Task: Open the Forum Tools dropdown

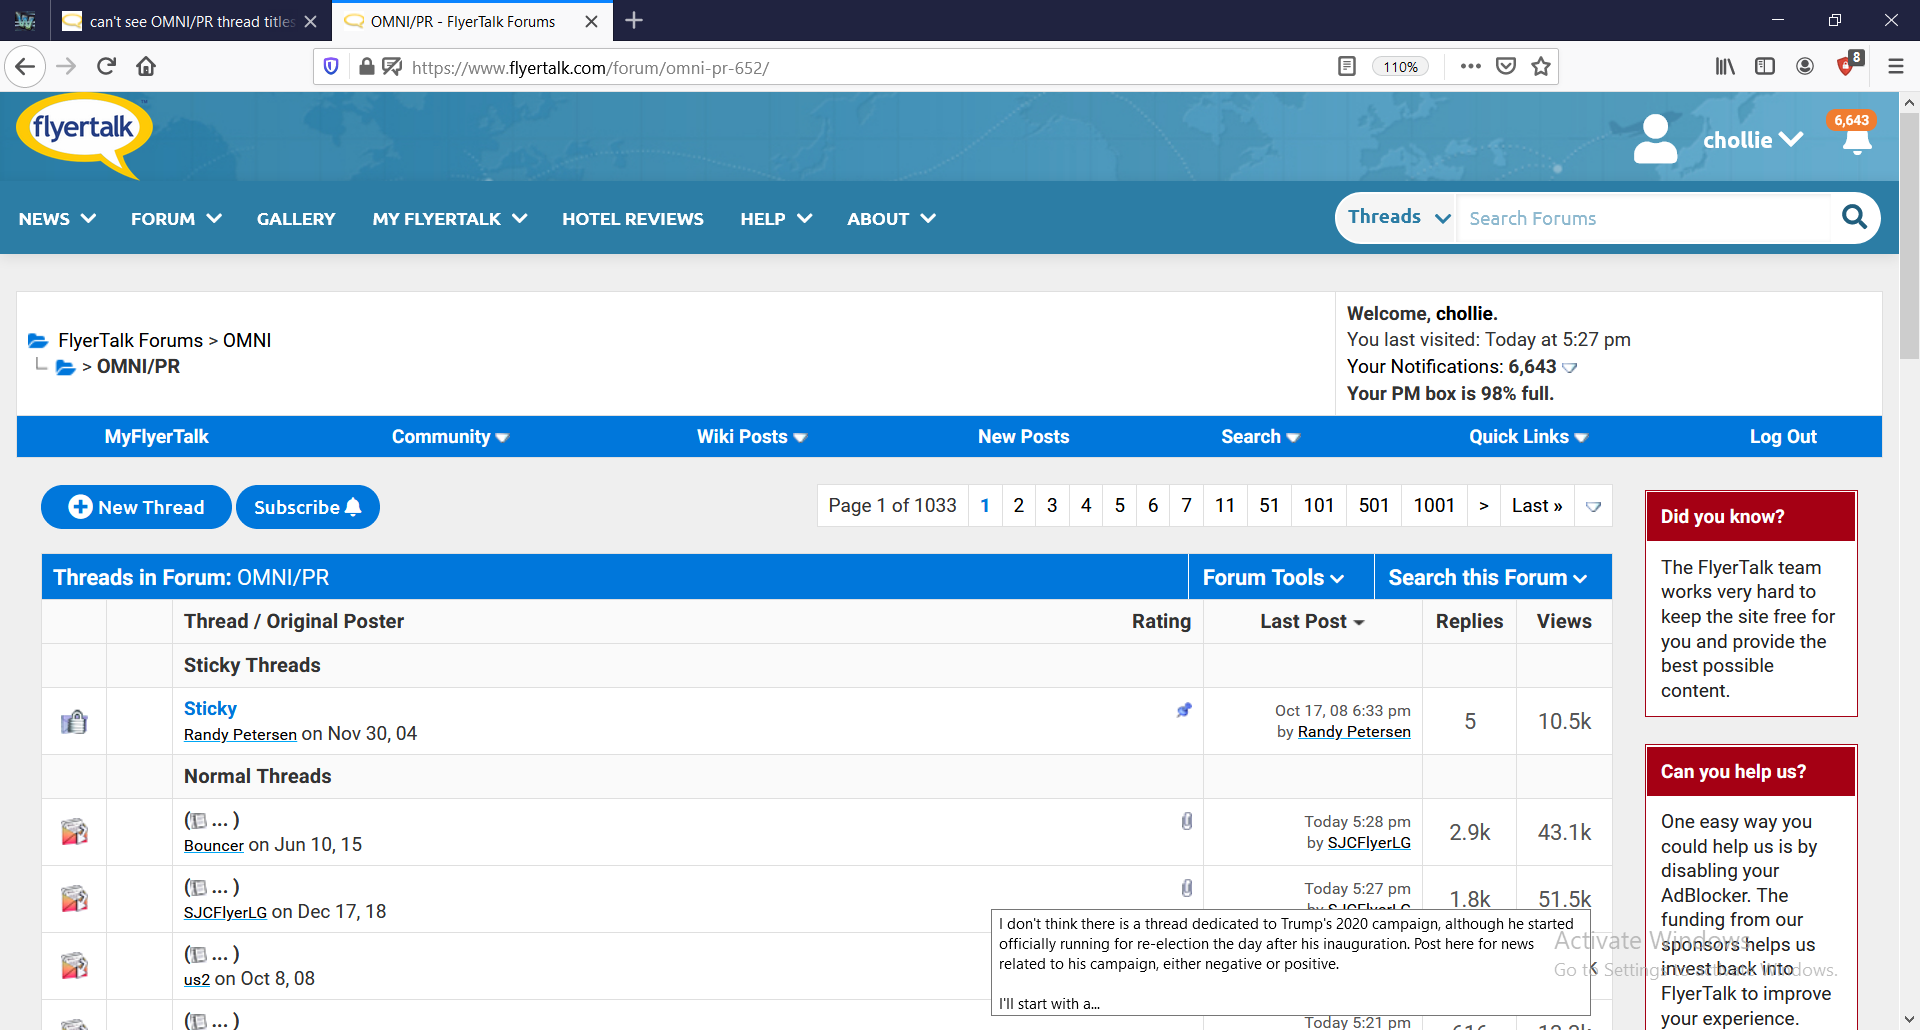Action: (1271, 576)
